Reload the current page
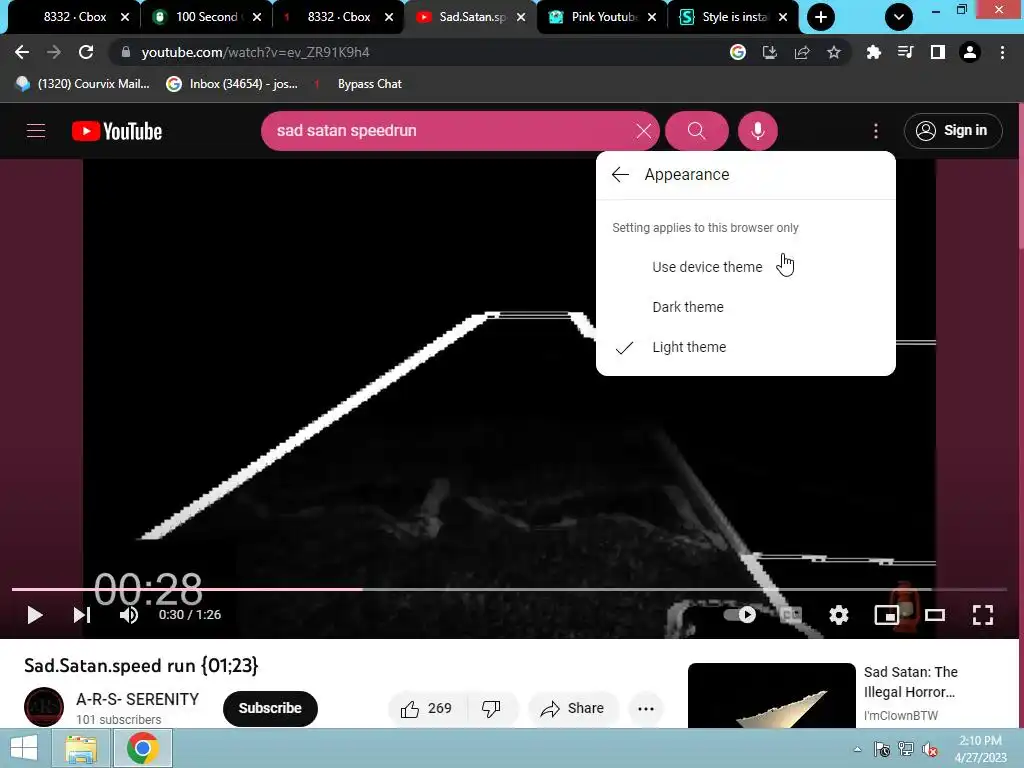The width and height of the screenshot is (1024, 768). pos(86,52)
